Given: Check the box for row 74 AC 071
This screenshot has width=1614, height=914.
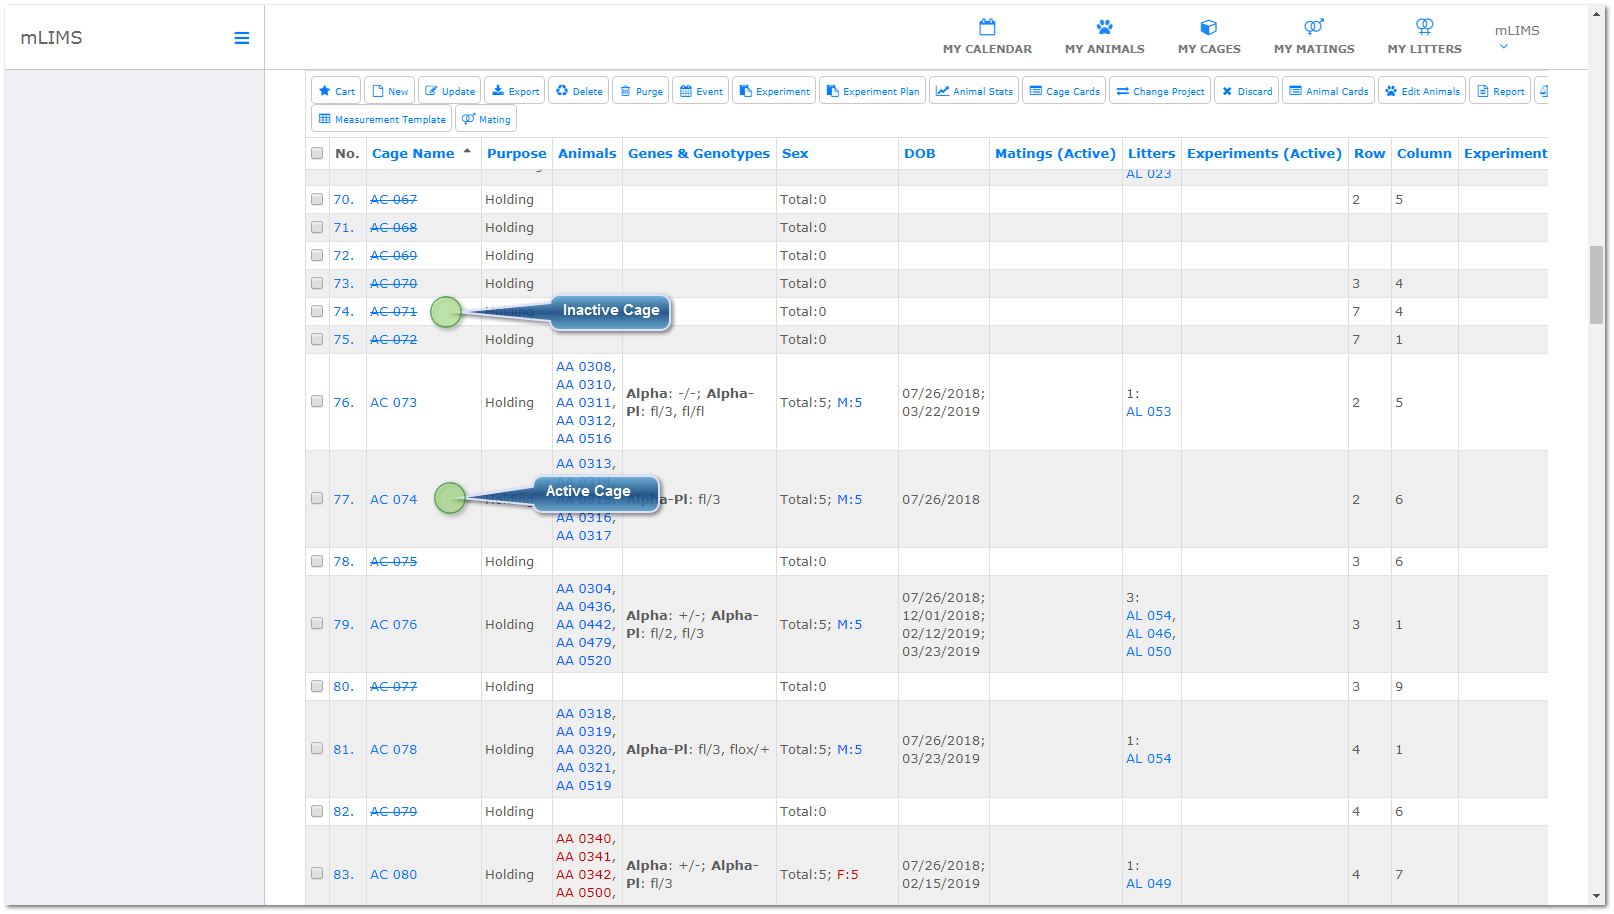Looking at the screenshot, I should click(317, 311).
